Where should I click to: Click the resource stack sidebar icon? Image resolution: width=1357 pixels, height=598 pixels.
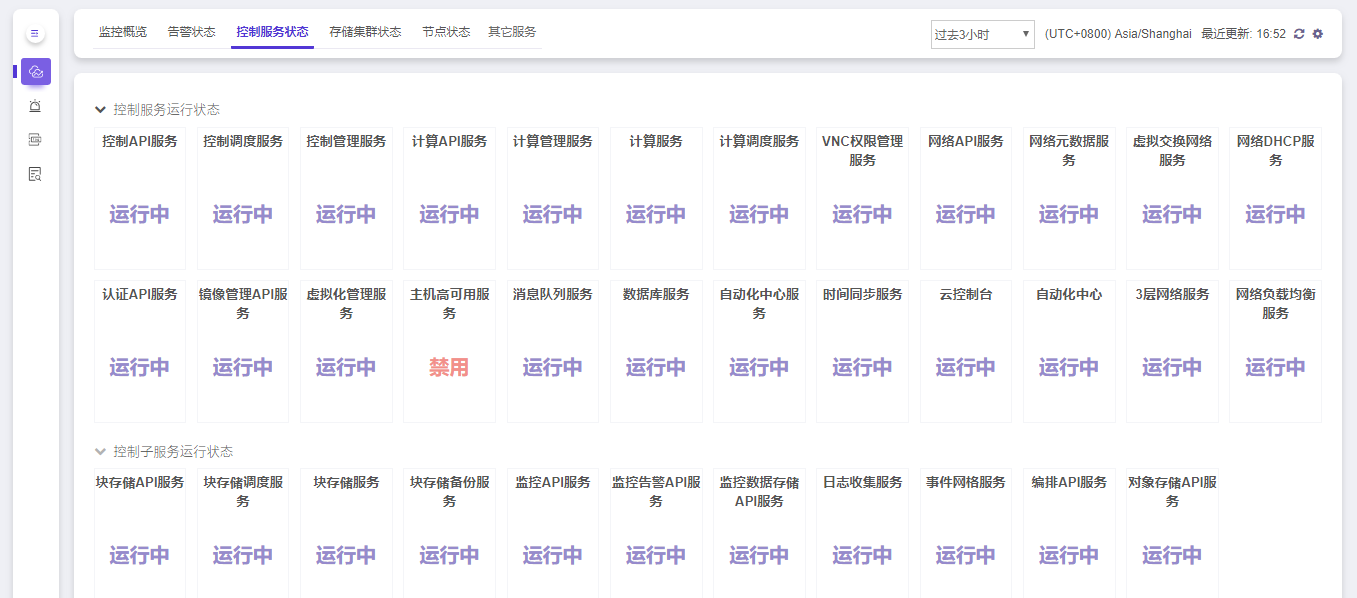click(35, 140)
